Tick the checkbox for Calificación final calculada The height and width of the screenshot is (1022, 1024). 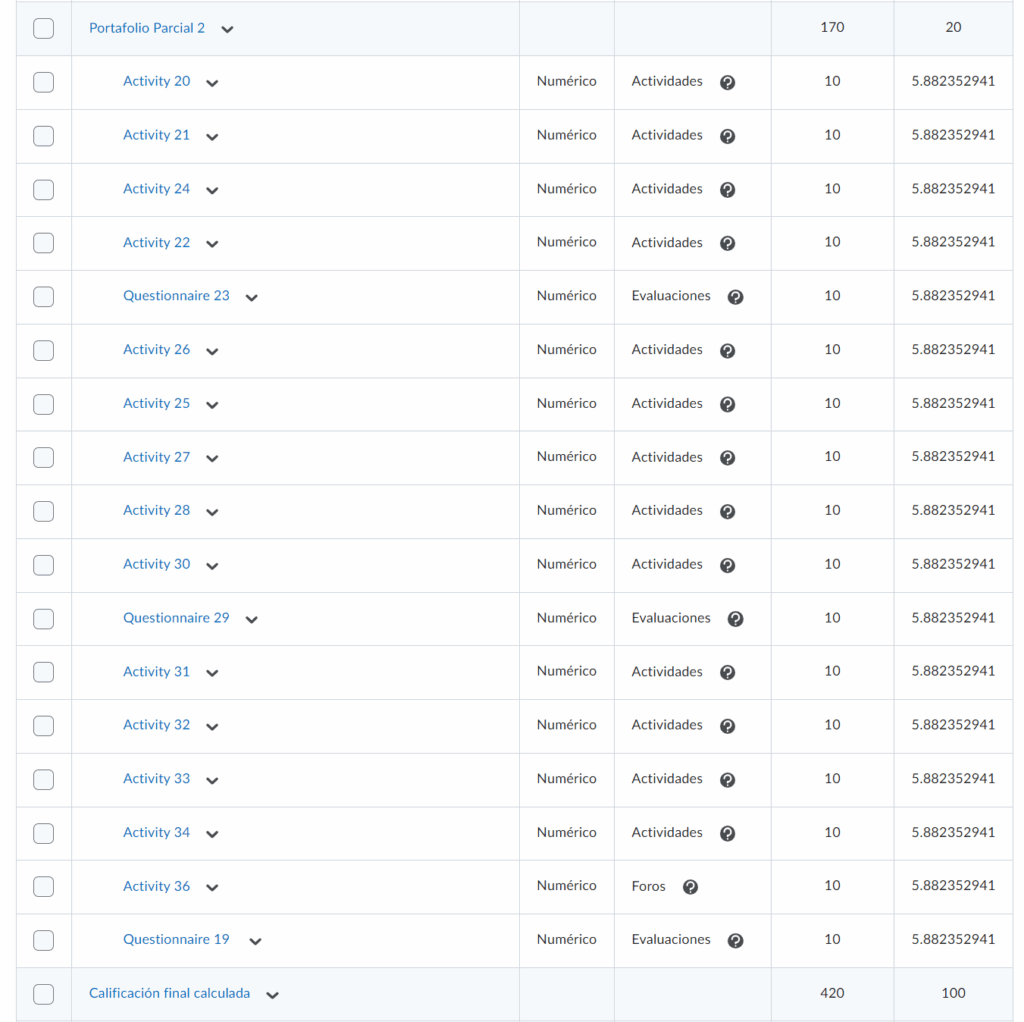click(44, 994)
